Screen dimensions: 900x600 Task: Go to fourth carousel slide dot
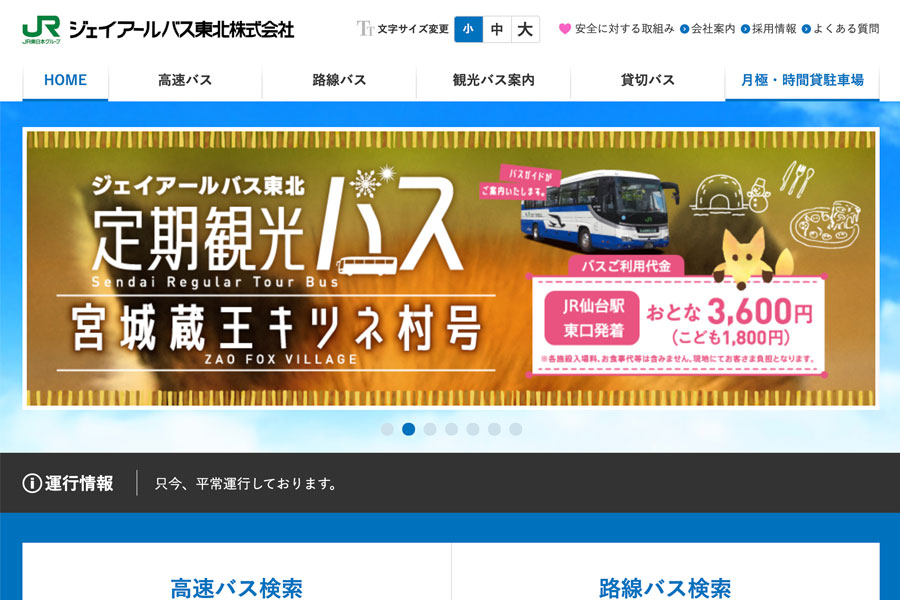pyautogui.click(x=452, y=429)
